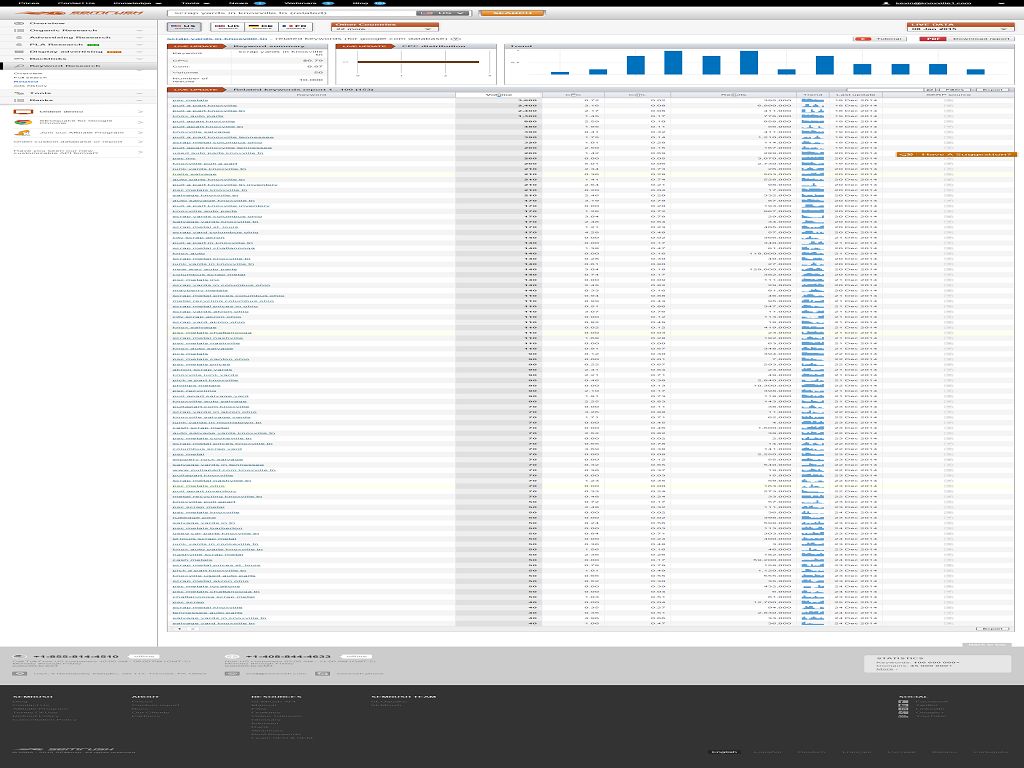The height and width of the screenshot is (768, 1024).
Task: Click the red PDF icon
Action: [932, 39]
